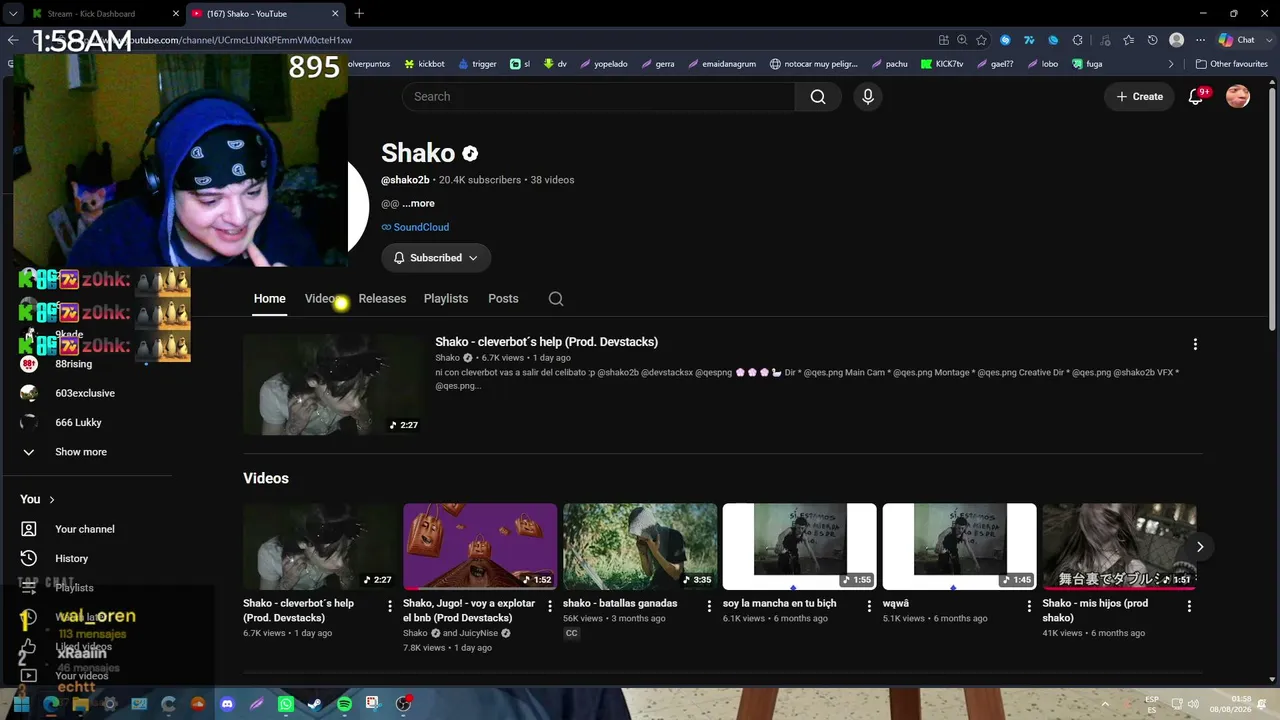Screen dimensions: 1280x720
Task: Open the 'Videos' section heading
Action: pyautogui.click(x=266, y=479)
